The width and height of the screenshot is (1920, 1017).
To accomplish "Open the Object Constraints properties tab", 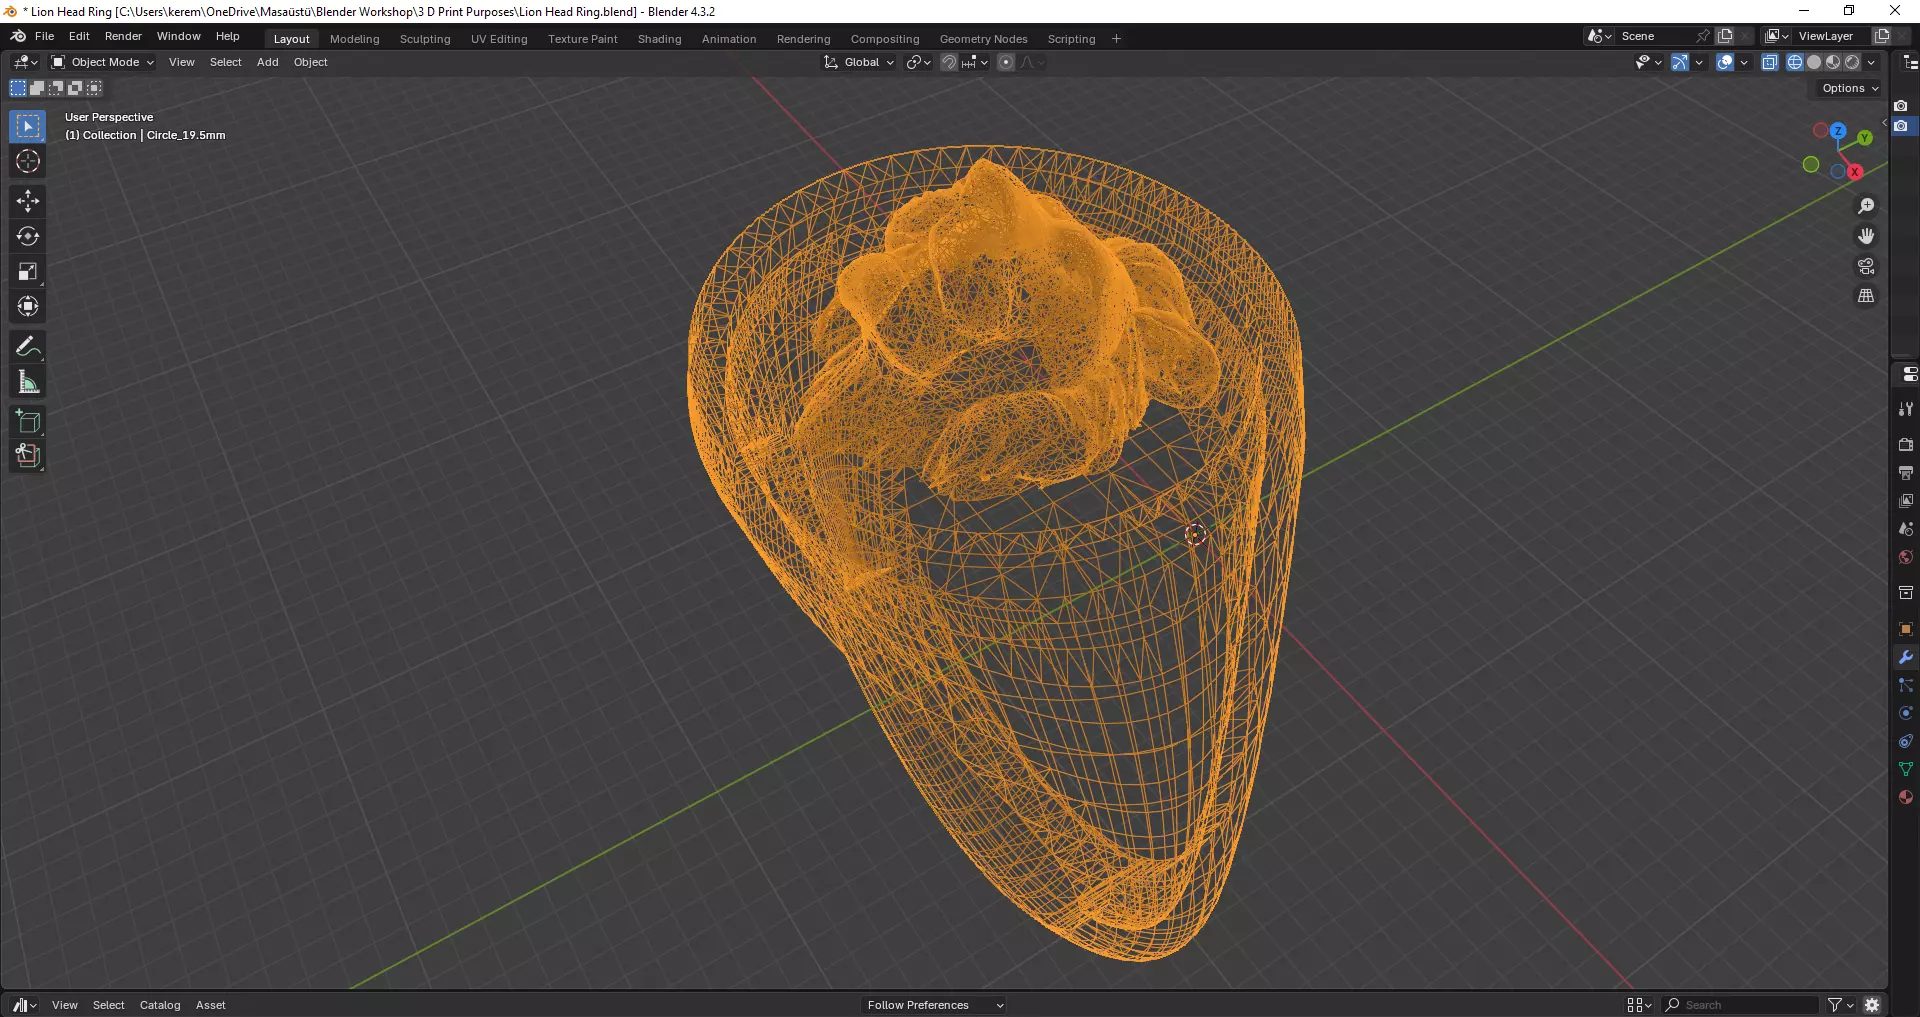I will point(1906,741).
